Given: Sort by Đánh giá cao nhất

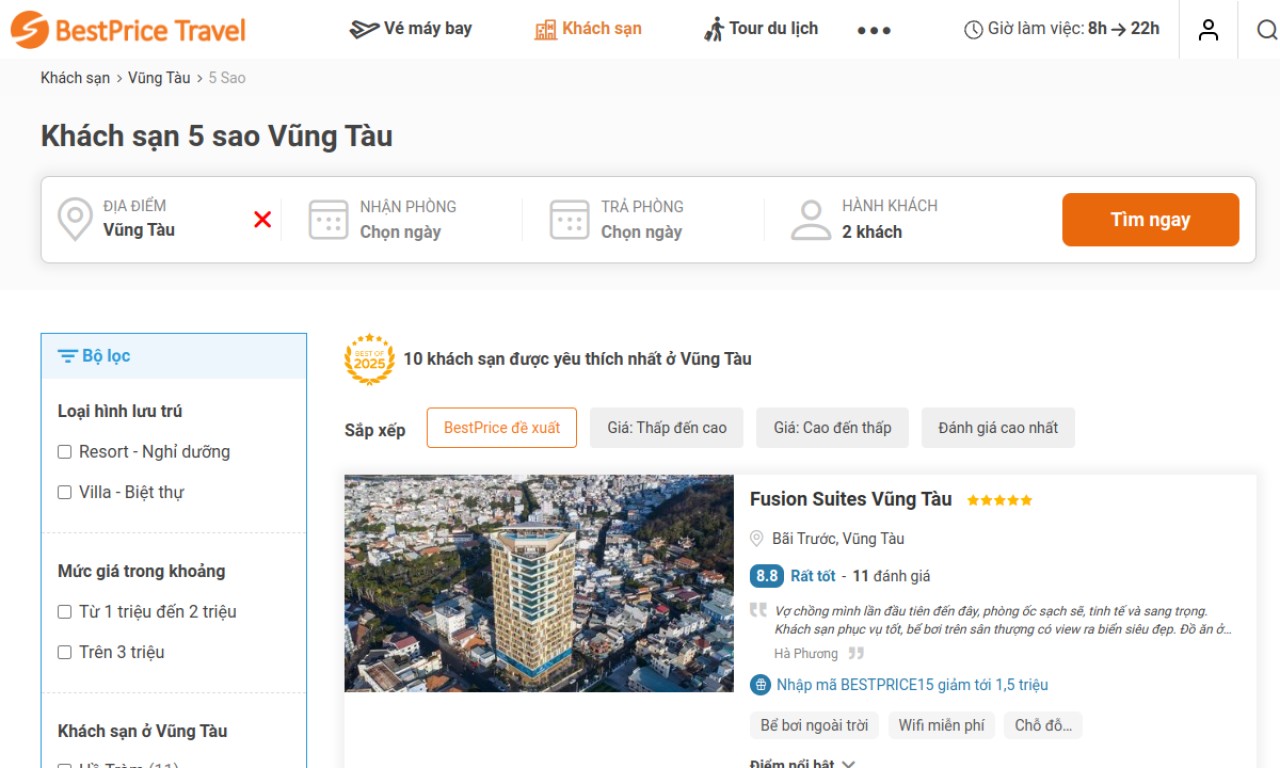Looking at the screenshot, I should coord(998,428).
